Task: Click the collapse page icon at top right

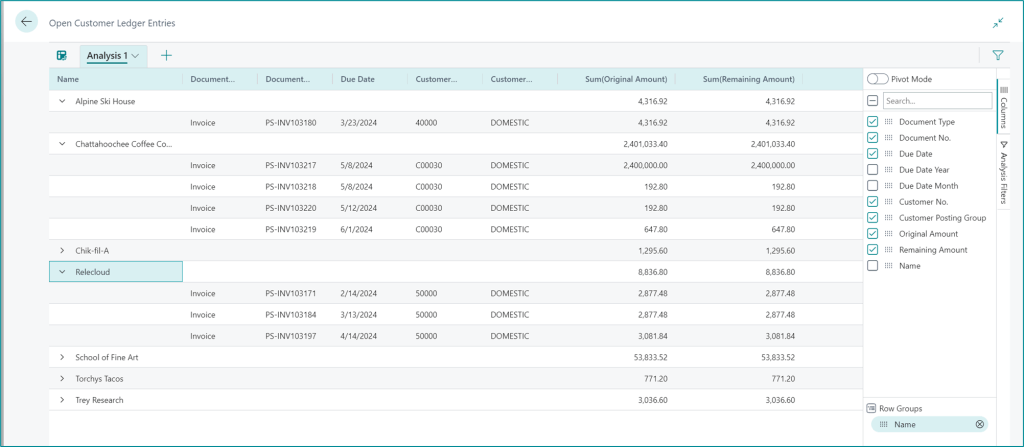Action: (x=997, y=22)
